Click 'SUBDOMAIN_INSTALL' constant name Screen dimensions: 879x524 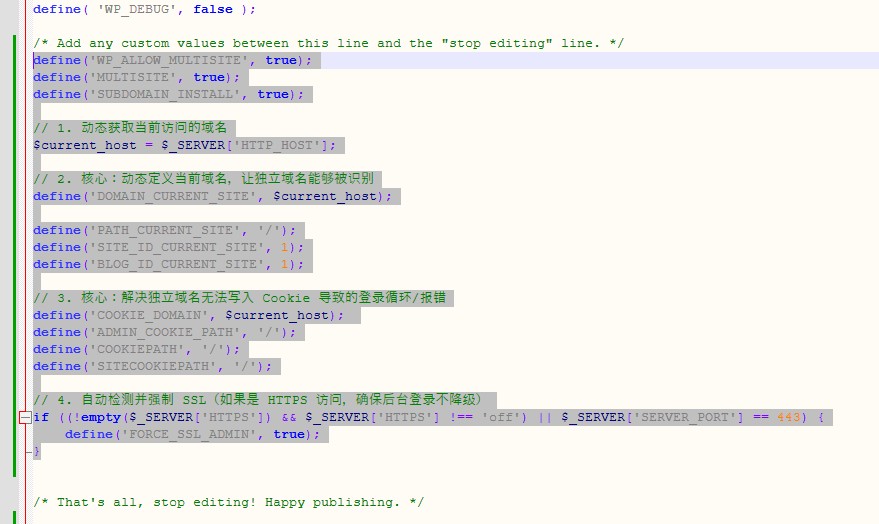click(x=165, y=94)
